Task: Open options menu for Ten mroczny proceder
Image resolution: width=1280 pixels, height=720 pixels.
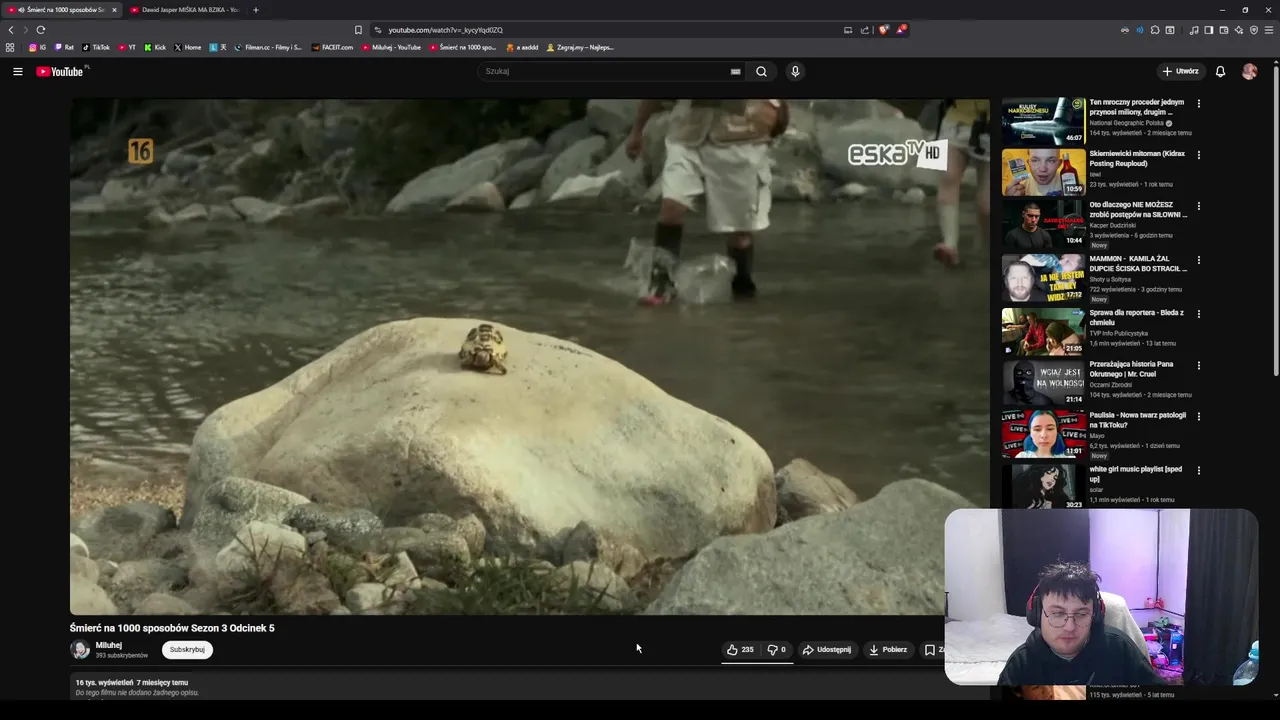Action: (x=1198, y=103)
